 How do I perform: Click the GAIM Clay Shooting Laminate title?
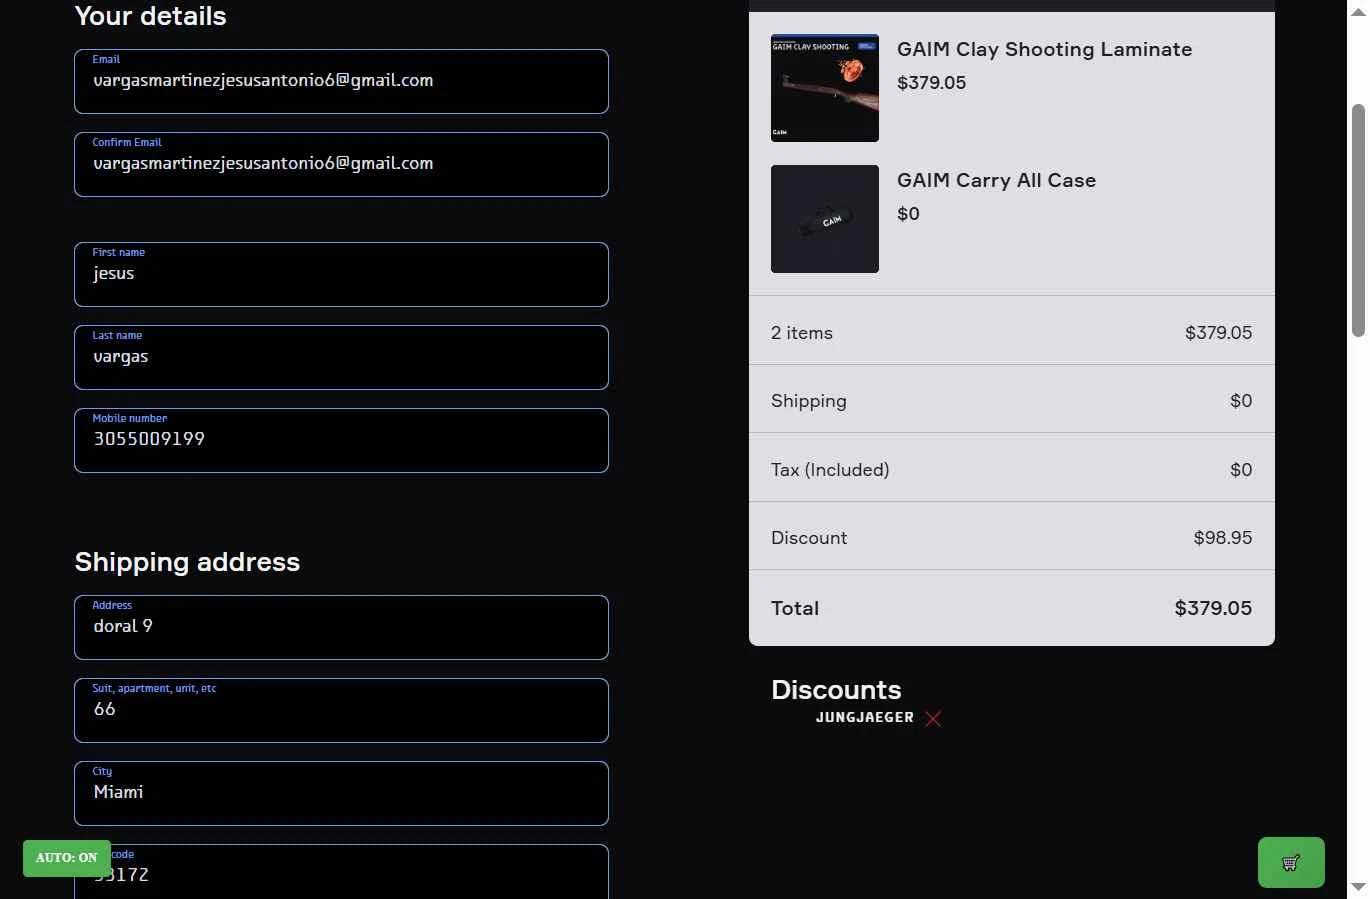click(x=1044, y=49)
